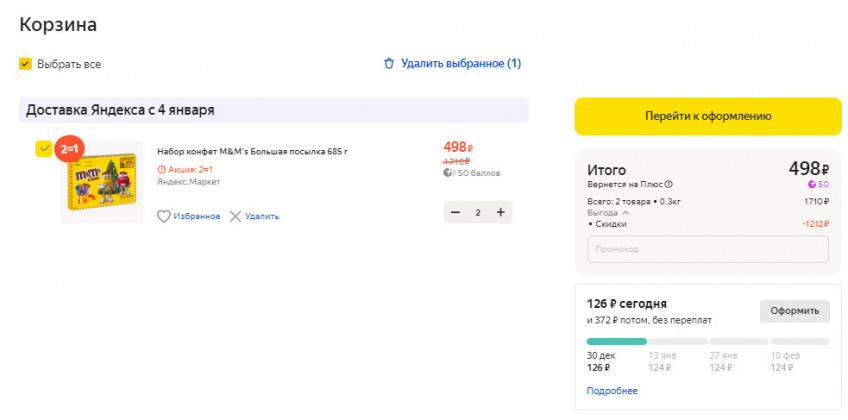Increase quantity with the plus button
Screen dimensions: 848x420
[x=500, y=212]
